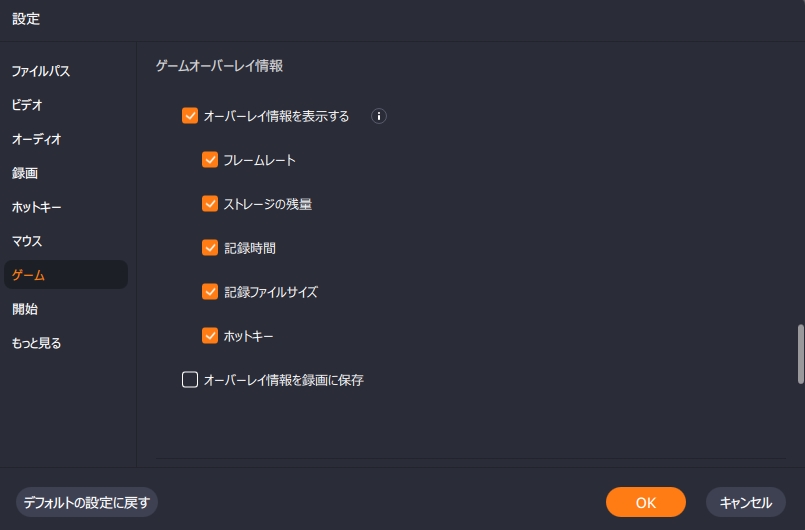Go to 録画 settings section
805x530 pixels.
click(x=25, y=173)
